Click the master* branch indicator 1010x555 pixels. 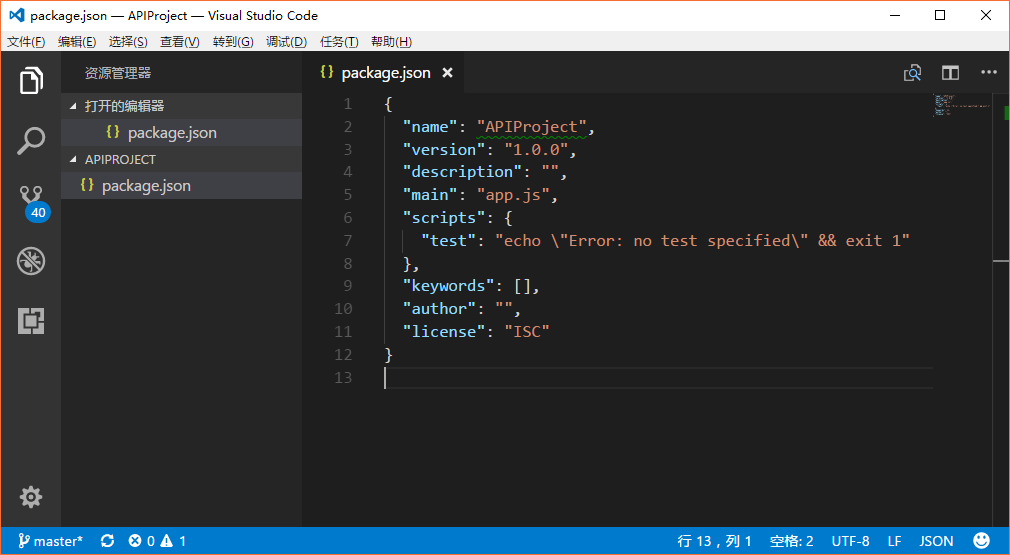pos(51,541)
